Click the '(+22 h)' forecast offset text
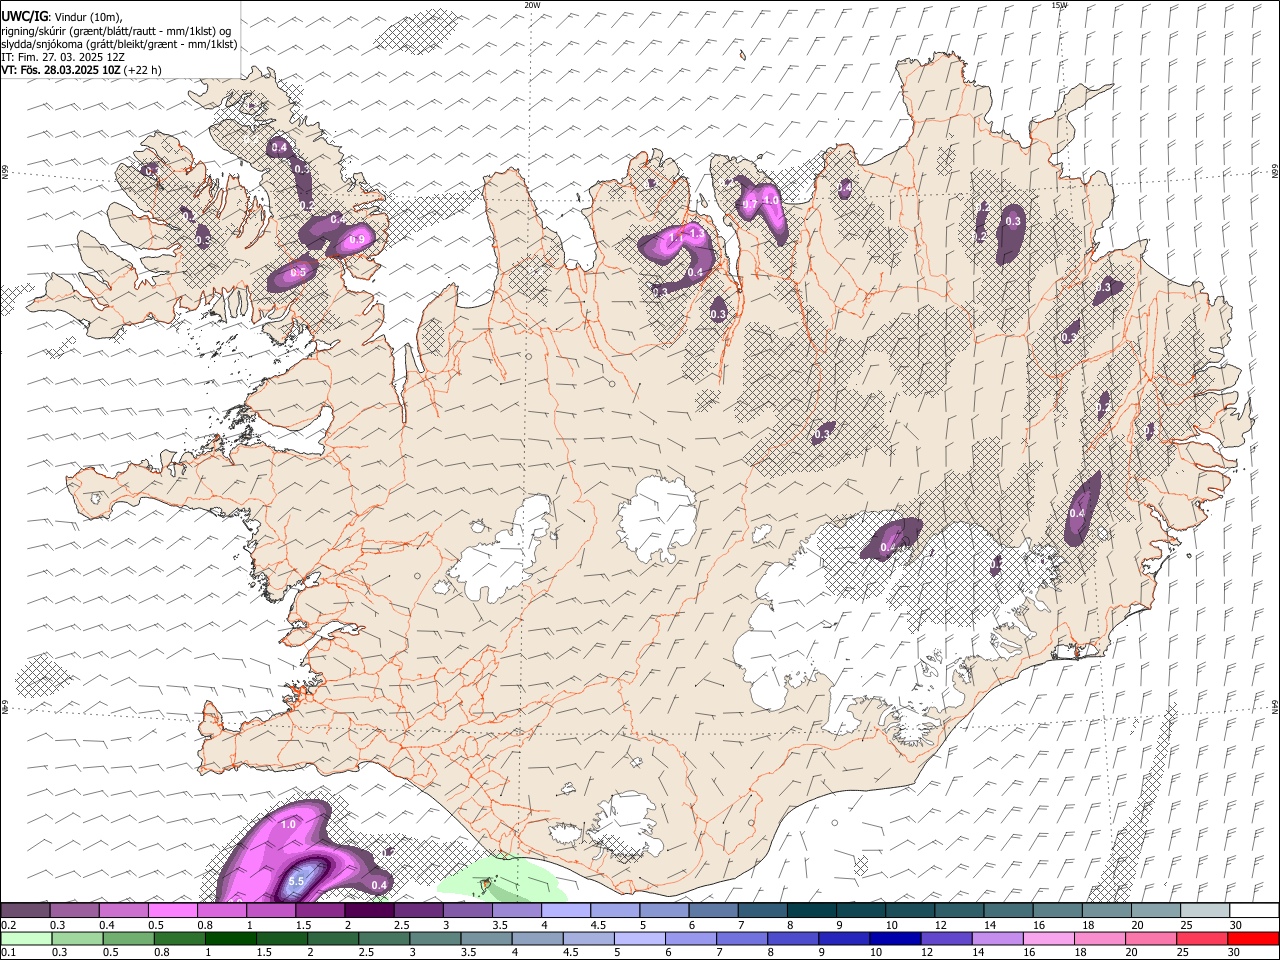The height and width of the screenshot is (960, 1280). coord(143,70)
